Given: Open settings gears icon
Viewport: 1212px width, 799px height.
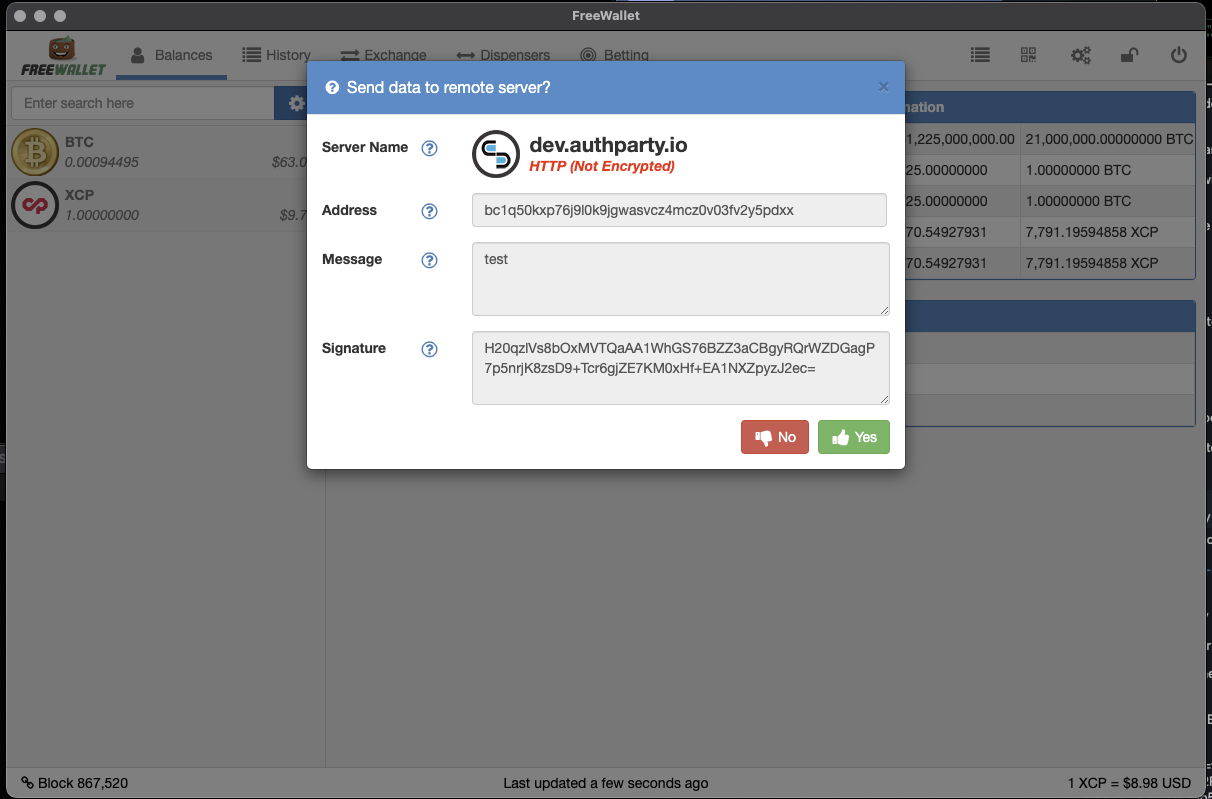Looking at the screenshot, I should (1080, 56).
